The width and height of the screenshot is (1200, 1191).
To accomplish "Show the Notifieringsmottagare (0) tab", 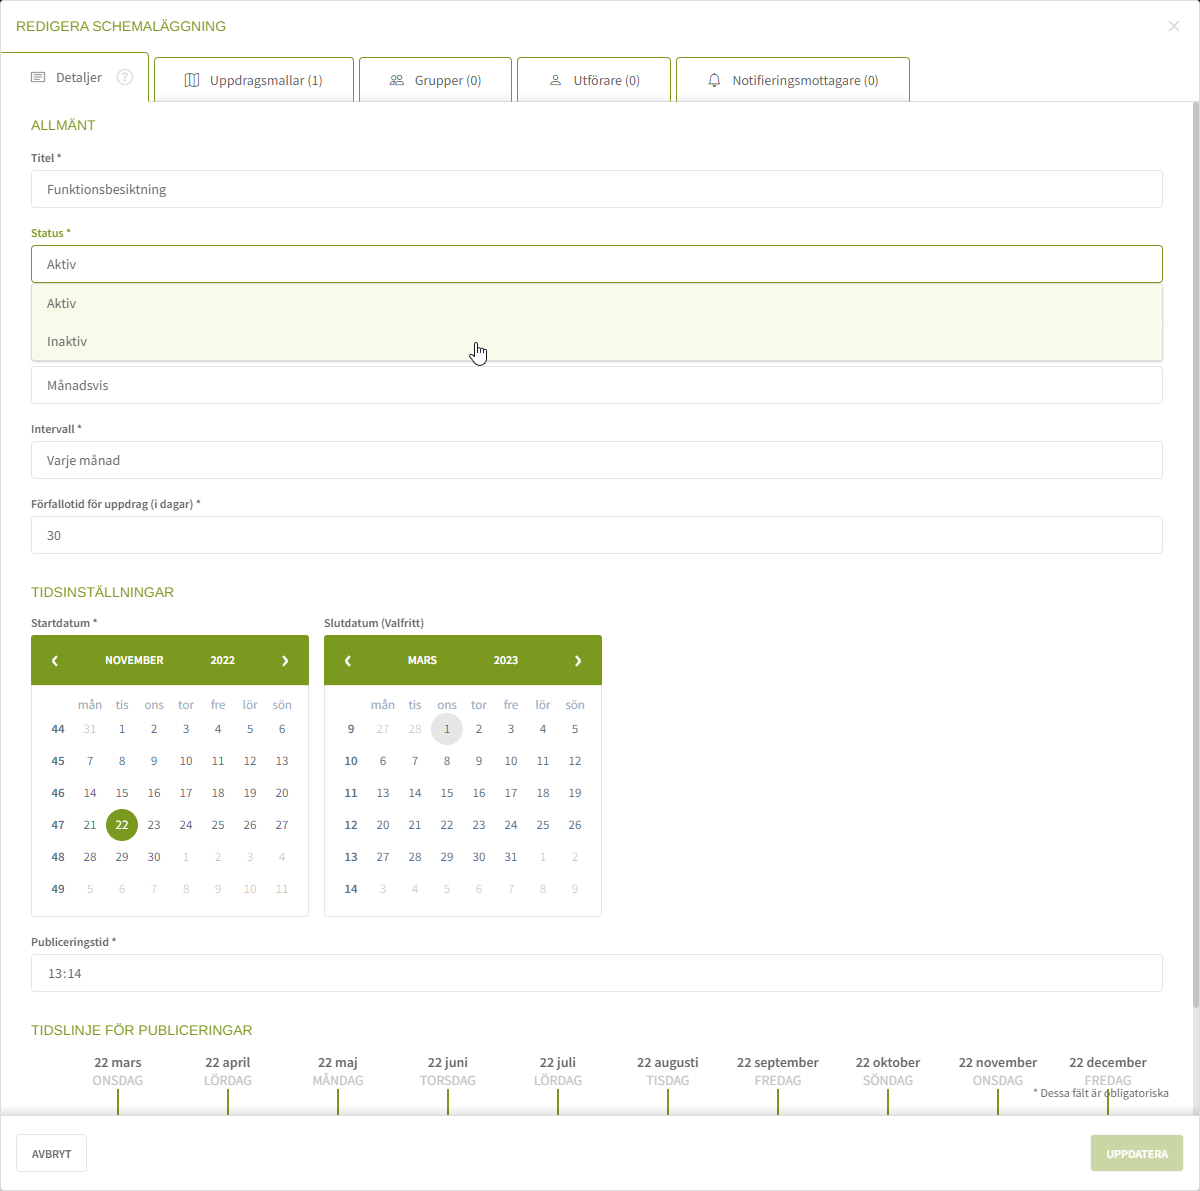I will tap(793, 80).
